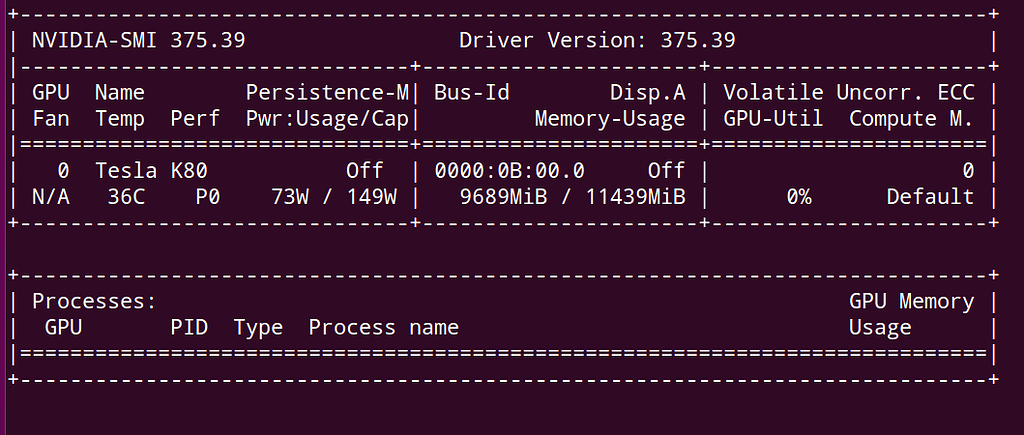1024x435 pixels.
Task: Click the Processes: section label
Action: click(x=94, y=301)
